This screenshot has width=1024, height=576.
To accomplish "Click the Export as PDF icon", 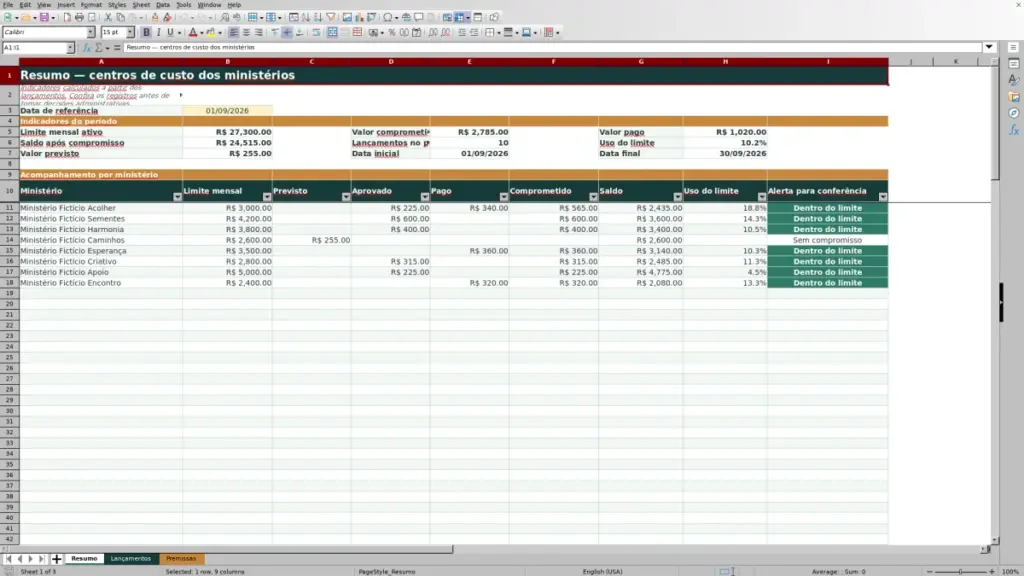I will pos(67,18).
